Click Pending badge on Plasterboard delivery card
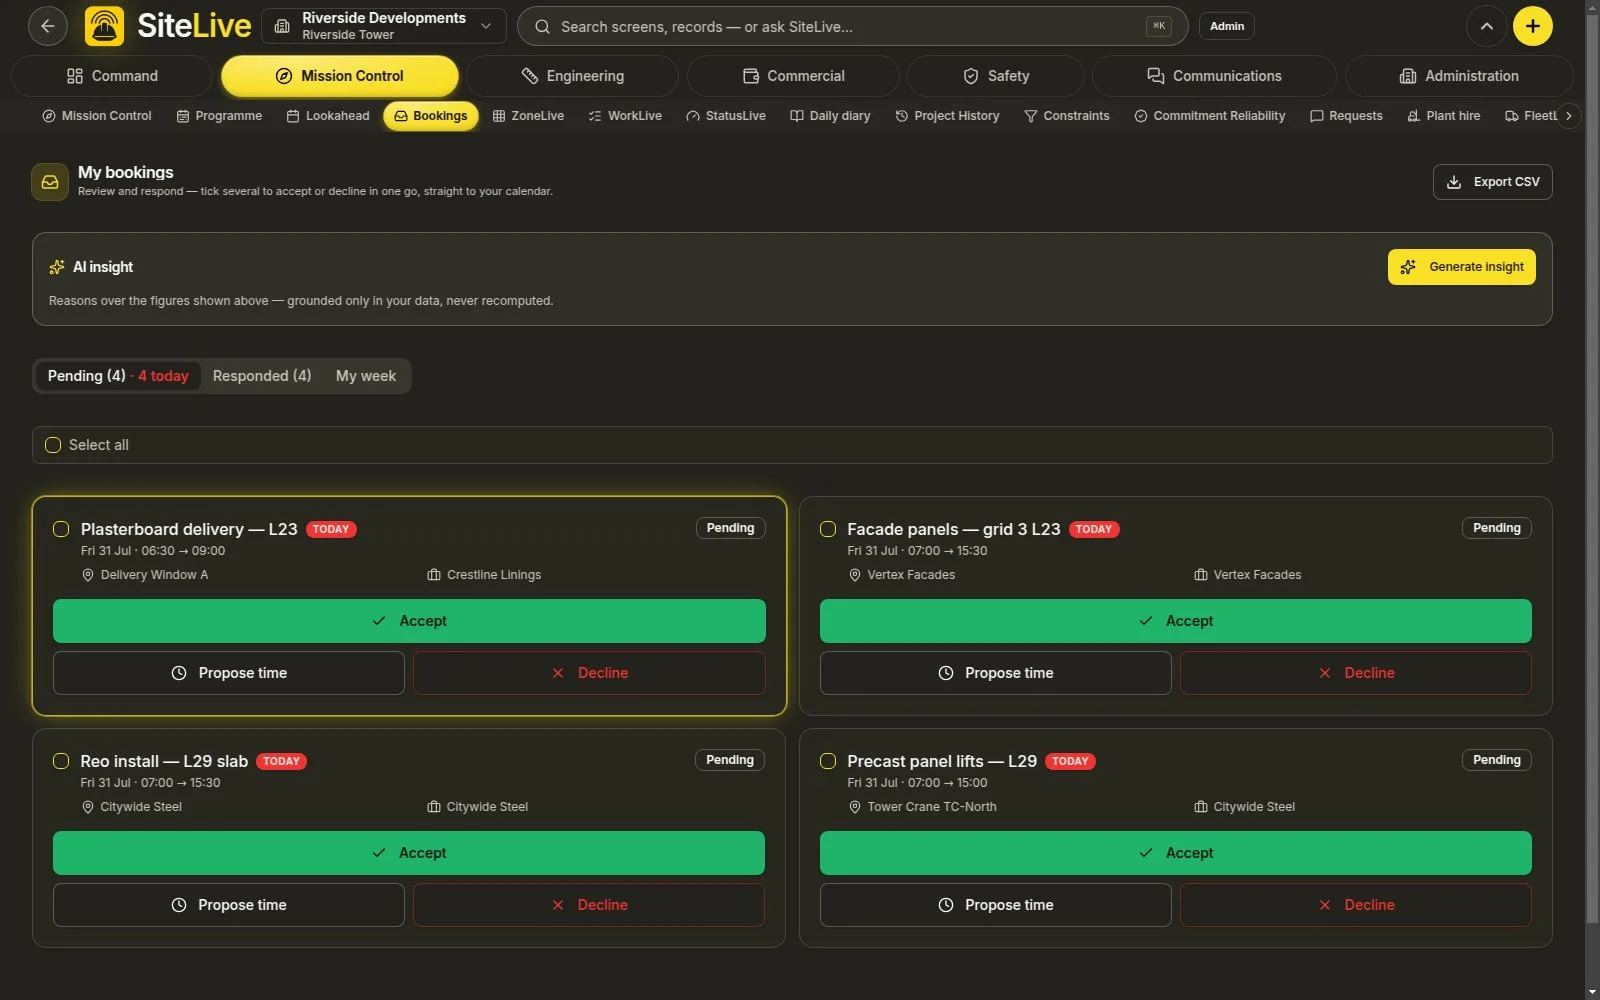1600x1000 pixels. point(731,528)
